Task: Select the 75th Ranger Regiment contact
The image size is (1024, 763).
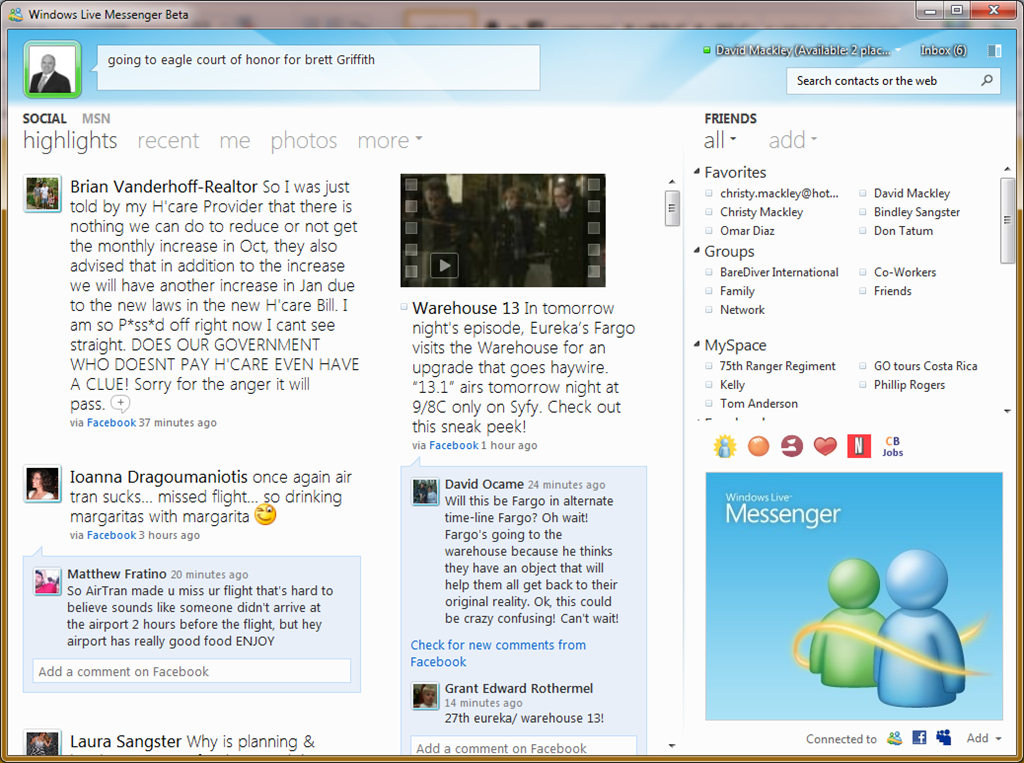Action: (777, 366)
